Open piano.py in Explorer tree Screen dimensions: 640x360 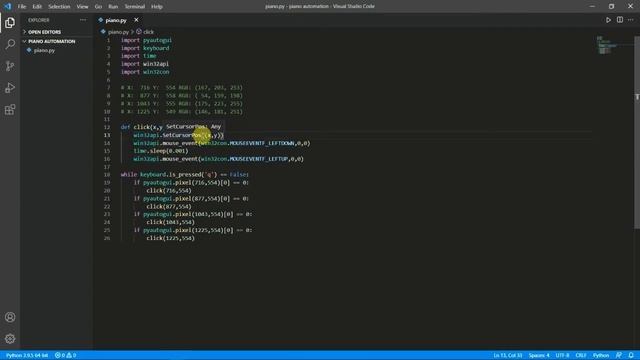44,51
